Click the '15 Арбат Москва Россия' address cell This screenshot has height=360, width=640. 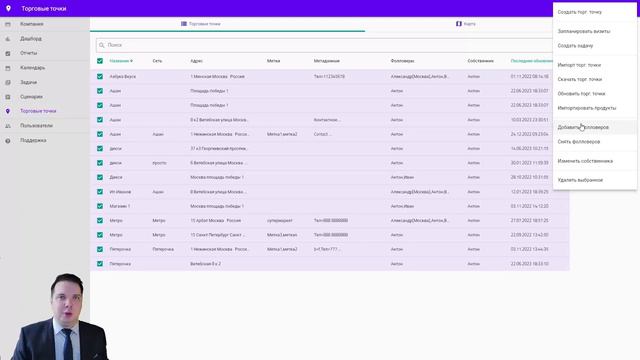(216, 220)
